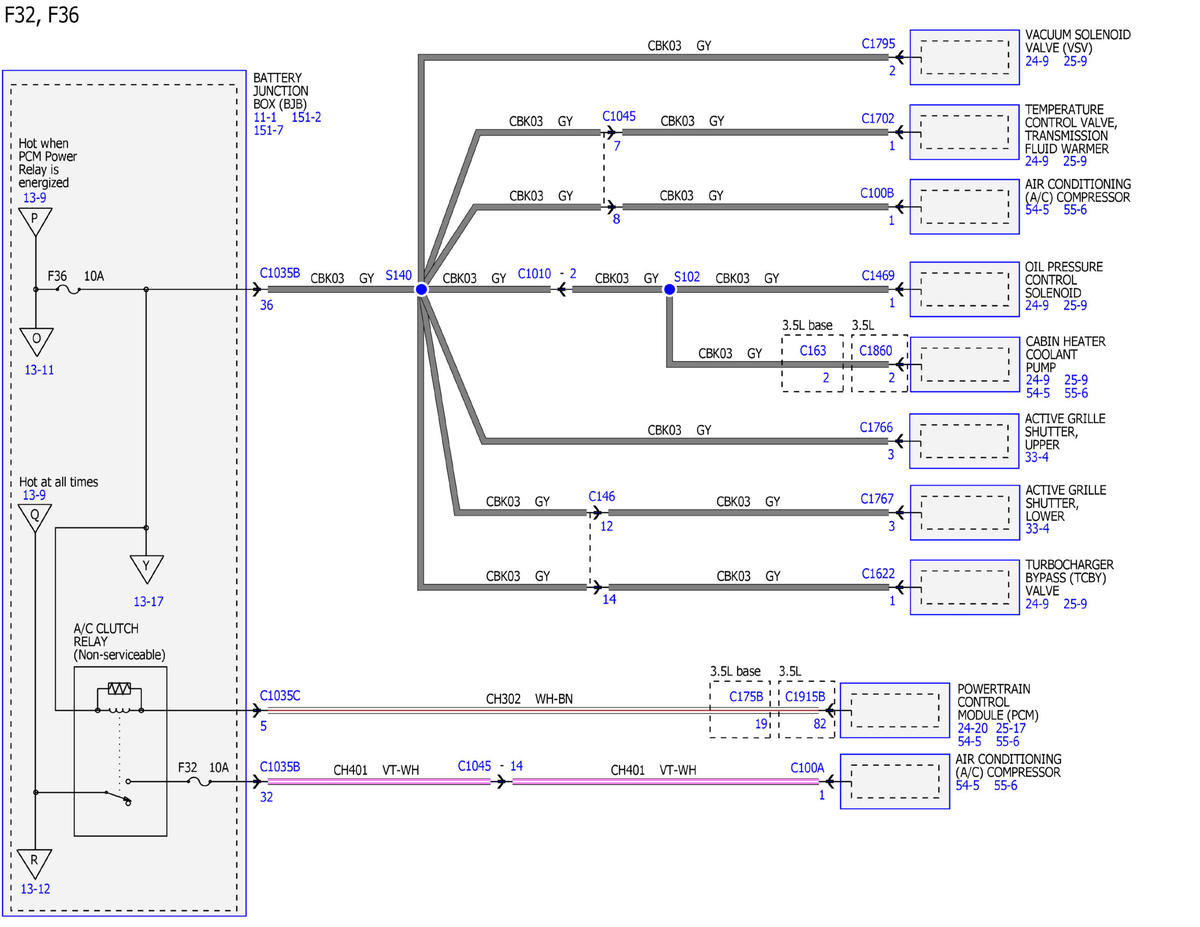
Task: Click the A/C CLUTCH RELAY label
Action: [x=106, y=635]
